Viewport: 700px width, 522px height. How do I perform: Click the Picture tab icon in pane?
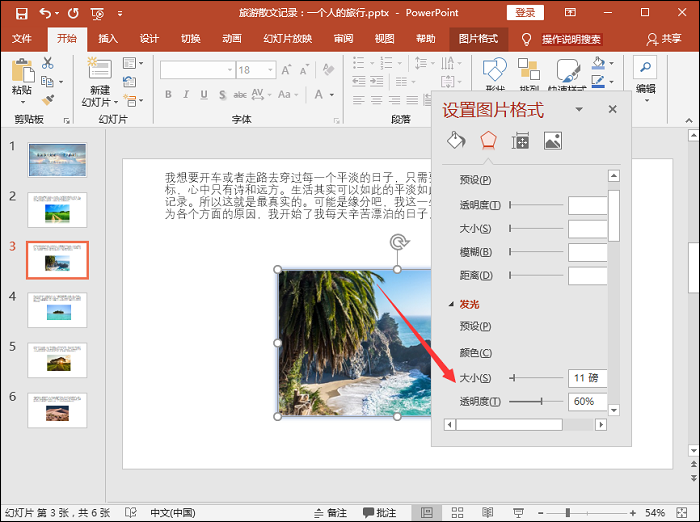(x=552, y=141)
